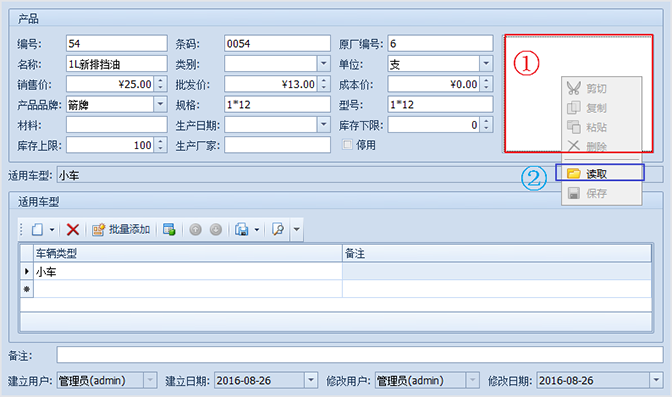Click the table with green cube icon
This screenshot has height=397, width=672.
point(169,230)
